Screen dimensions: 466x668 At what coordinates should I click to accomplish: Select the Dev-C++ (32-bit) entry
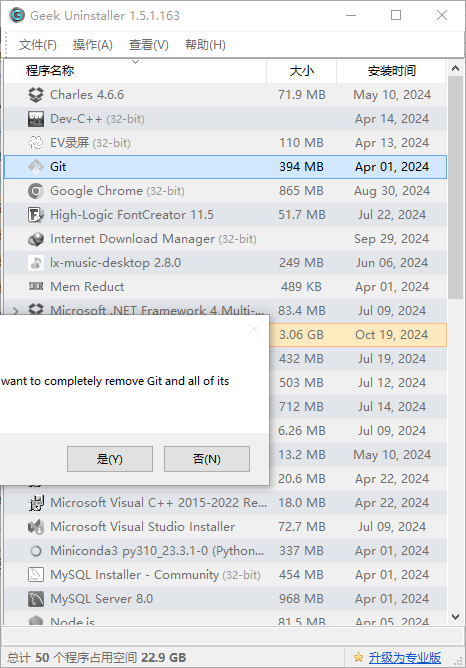tap(97, 119)
